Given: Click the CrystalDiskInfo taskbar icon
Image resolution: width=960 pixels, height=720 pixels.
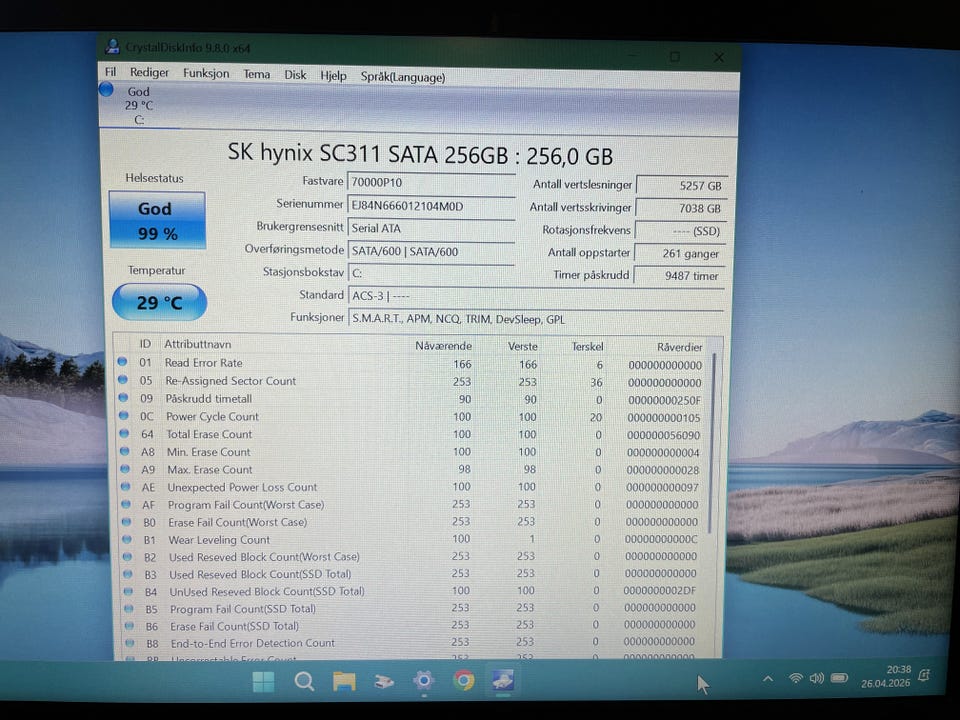Looking at the screenshot, I should tap(503, 680).
